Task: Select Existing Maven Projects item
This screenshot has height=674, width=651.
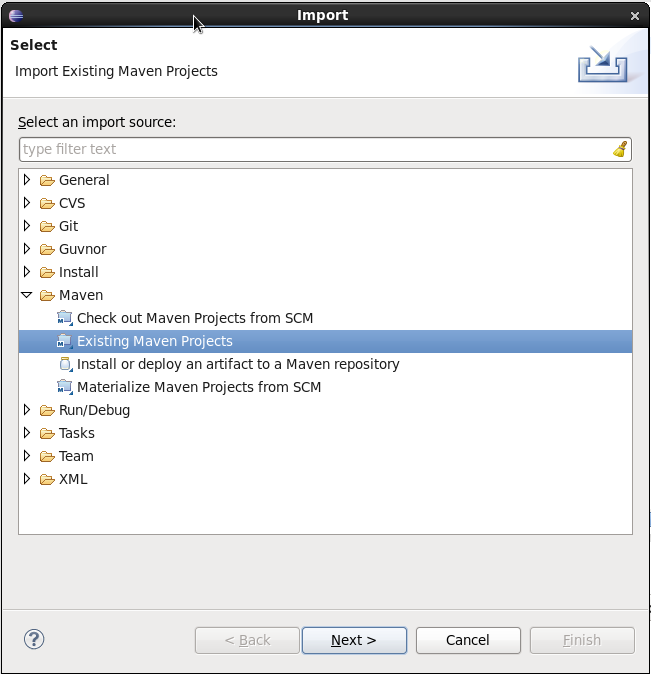Action: (154, 342)
